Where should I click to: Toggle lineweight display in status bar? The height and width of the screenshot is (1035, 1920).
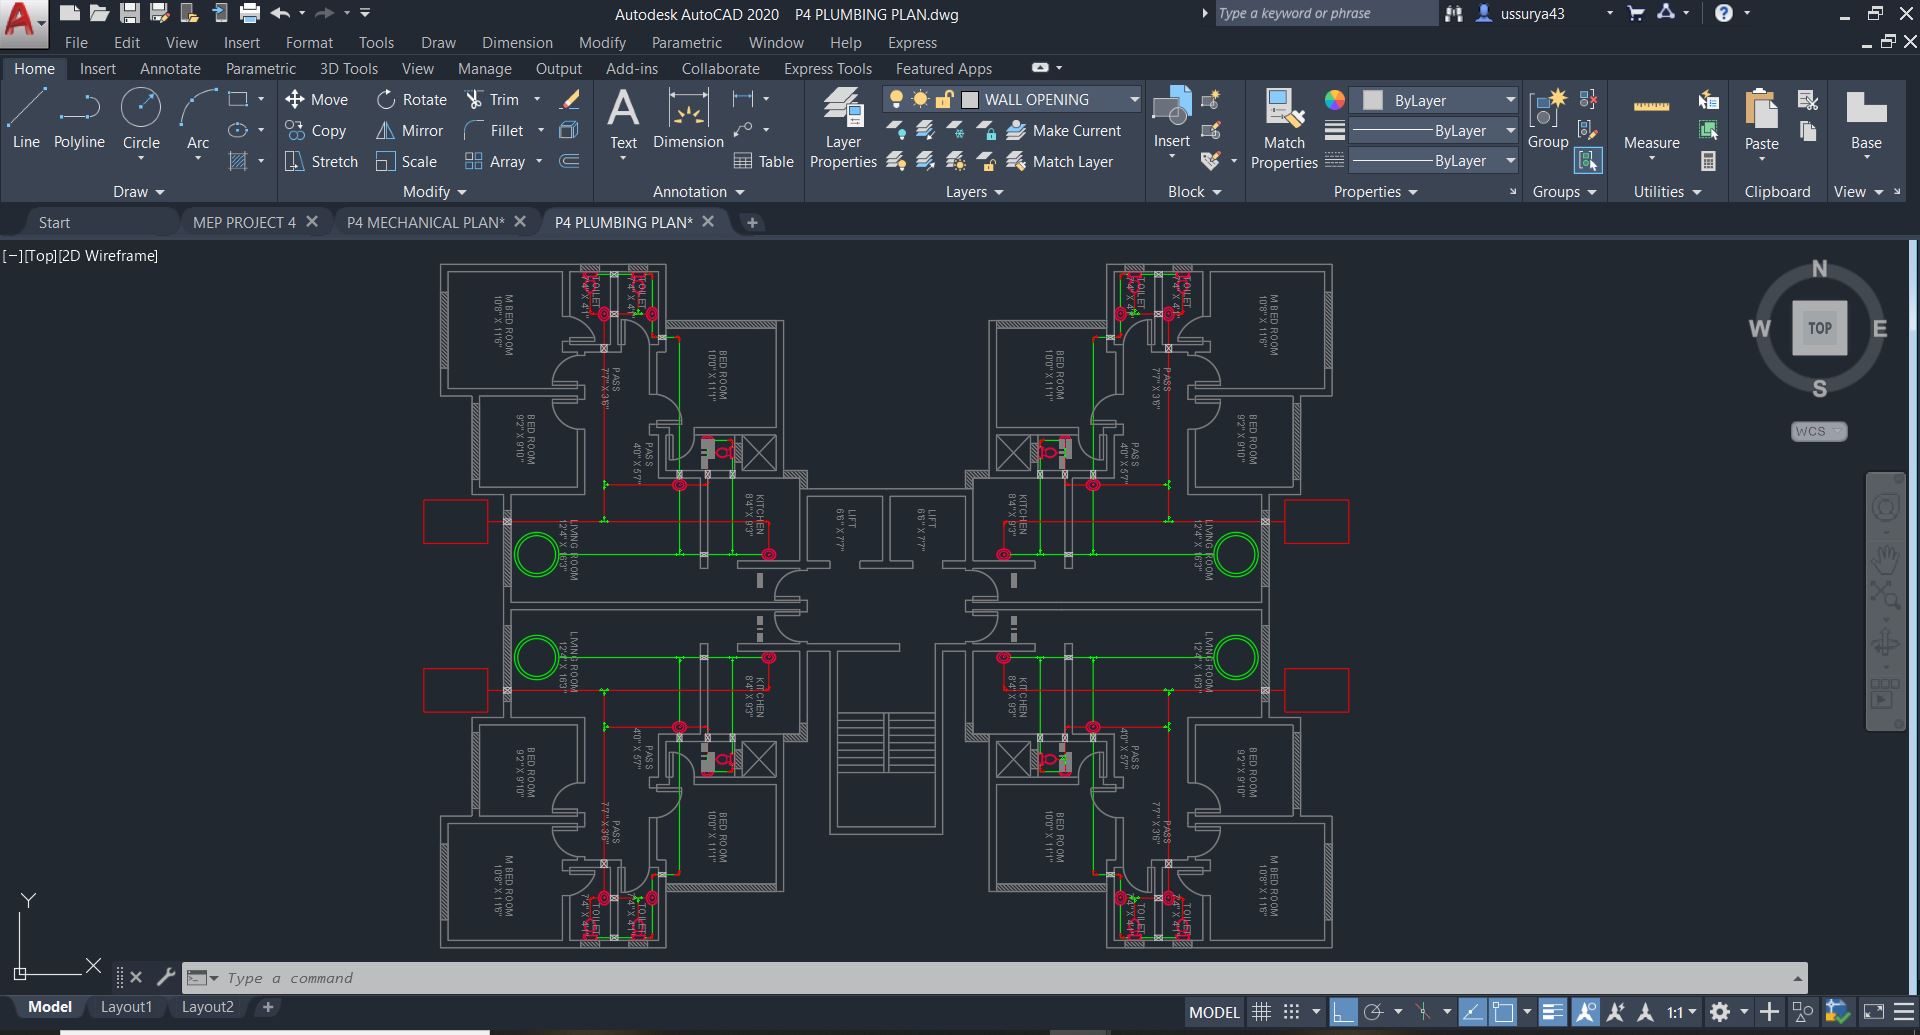pyautogui.click(x=1552, y=1012)
